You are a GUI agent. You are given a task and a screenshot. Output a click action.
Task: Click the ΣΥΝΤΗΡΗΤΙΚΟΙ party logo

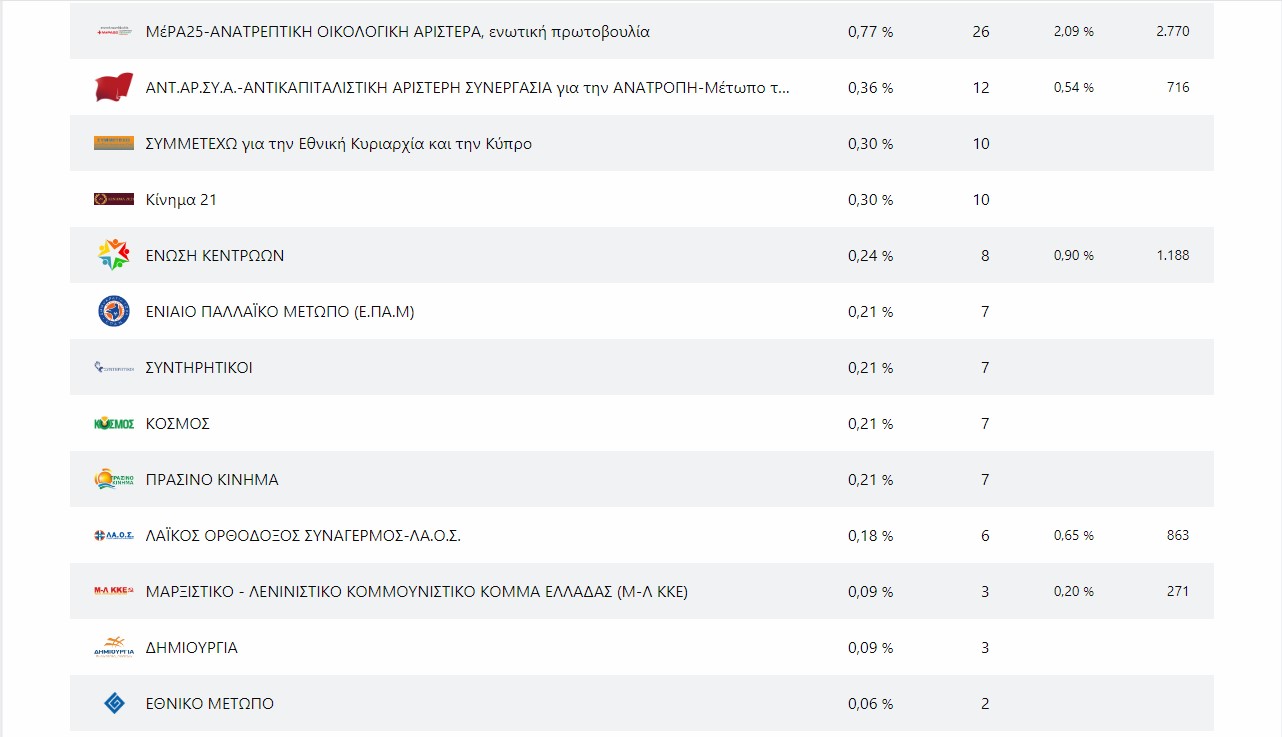tap(114, 368)
